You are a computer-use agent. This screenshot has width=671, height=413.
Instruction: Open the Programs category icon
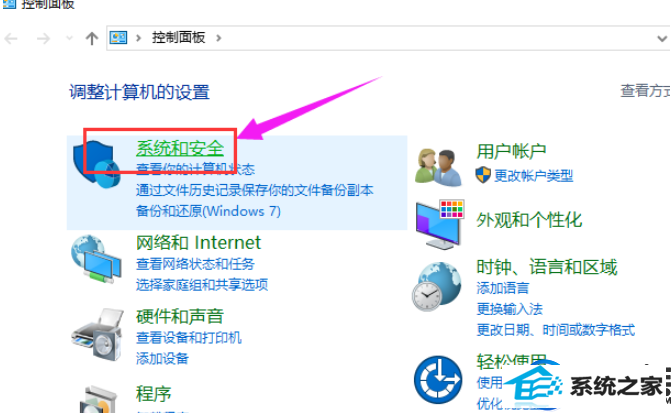(99, 399)
